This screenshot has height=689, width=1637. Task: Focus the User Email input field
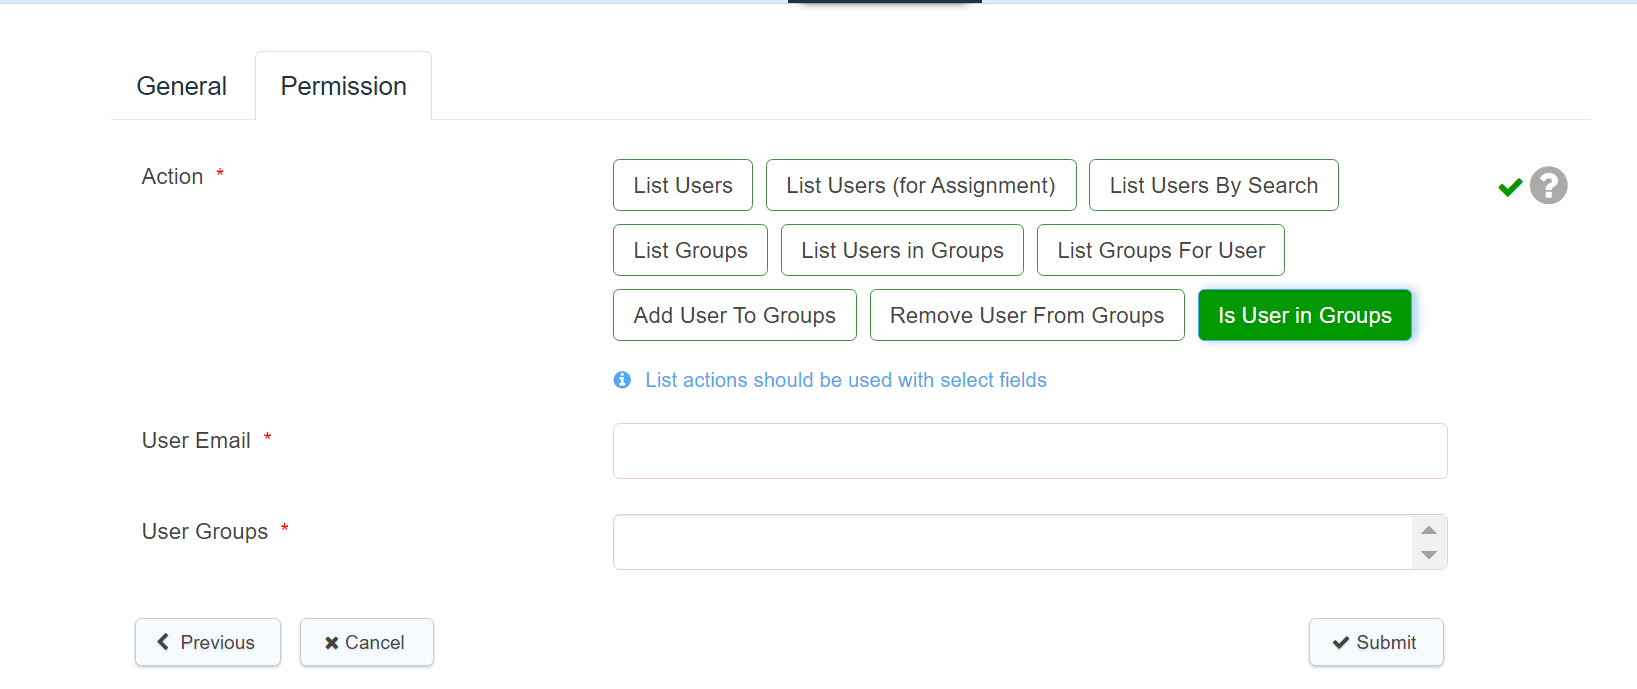click(x=1030, y=451)
